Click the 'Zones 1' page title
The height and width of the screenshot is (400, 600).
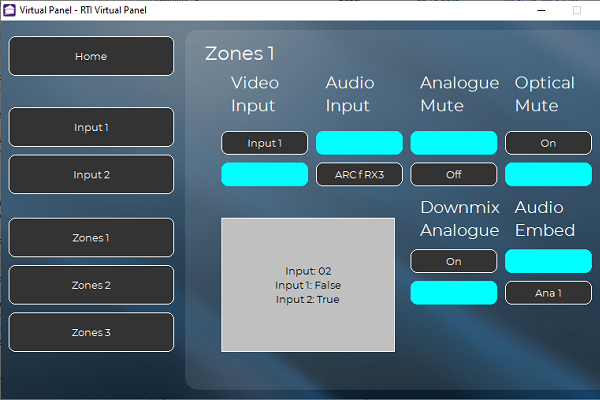240,54
